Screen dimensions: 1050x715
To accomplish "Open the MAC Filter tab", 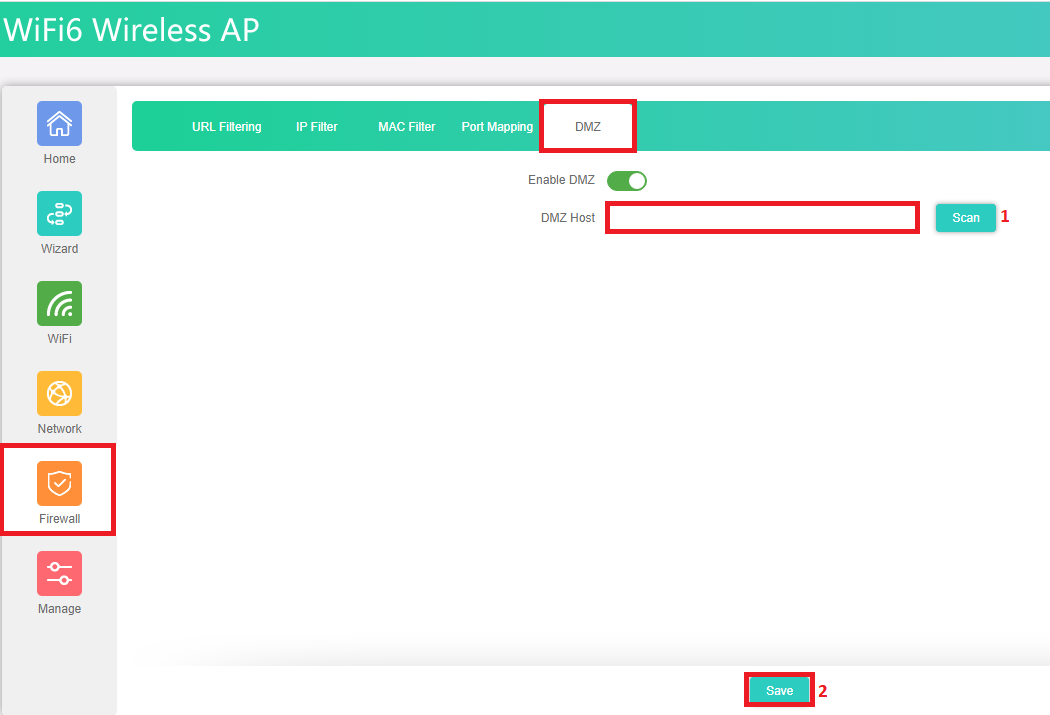I will (x=406, y=127).
